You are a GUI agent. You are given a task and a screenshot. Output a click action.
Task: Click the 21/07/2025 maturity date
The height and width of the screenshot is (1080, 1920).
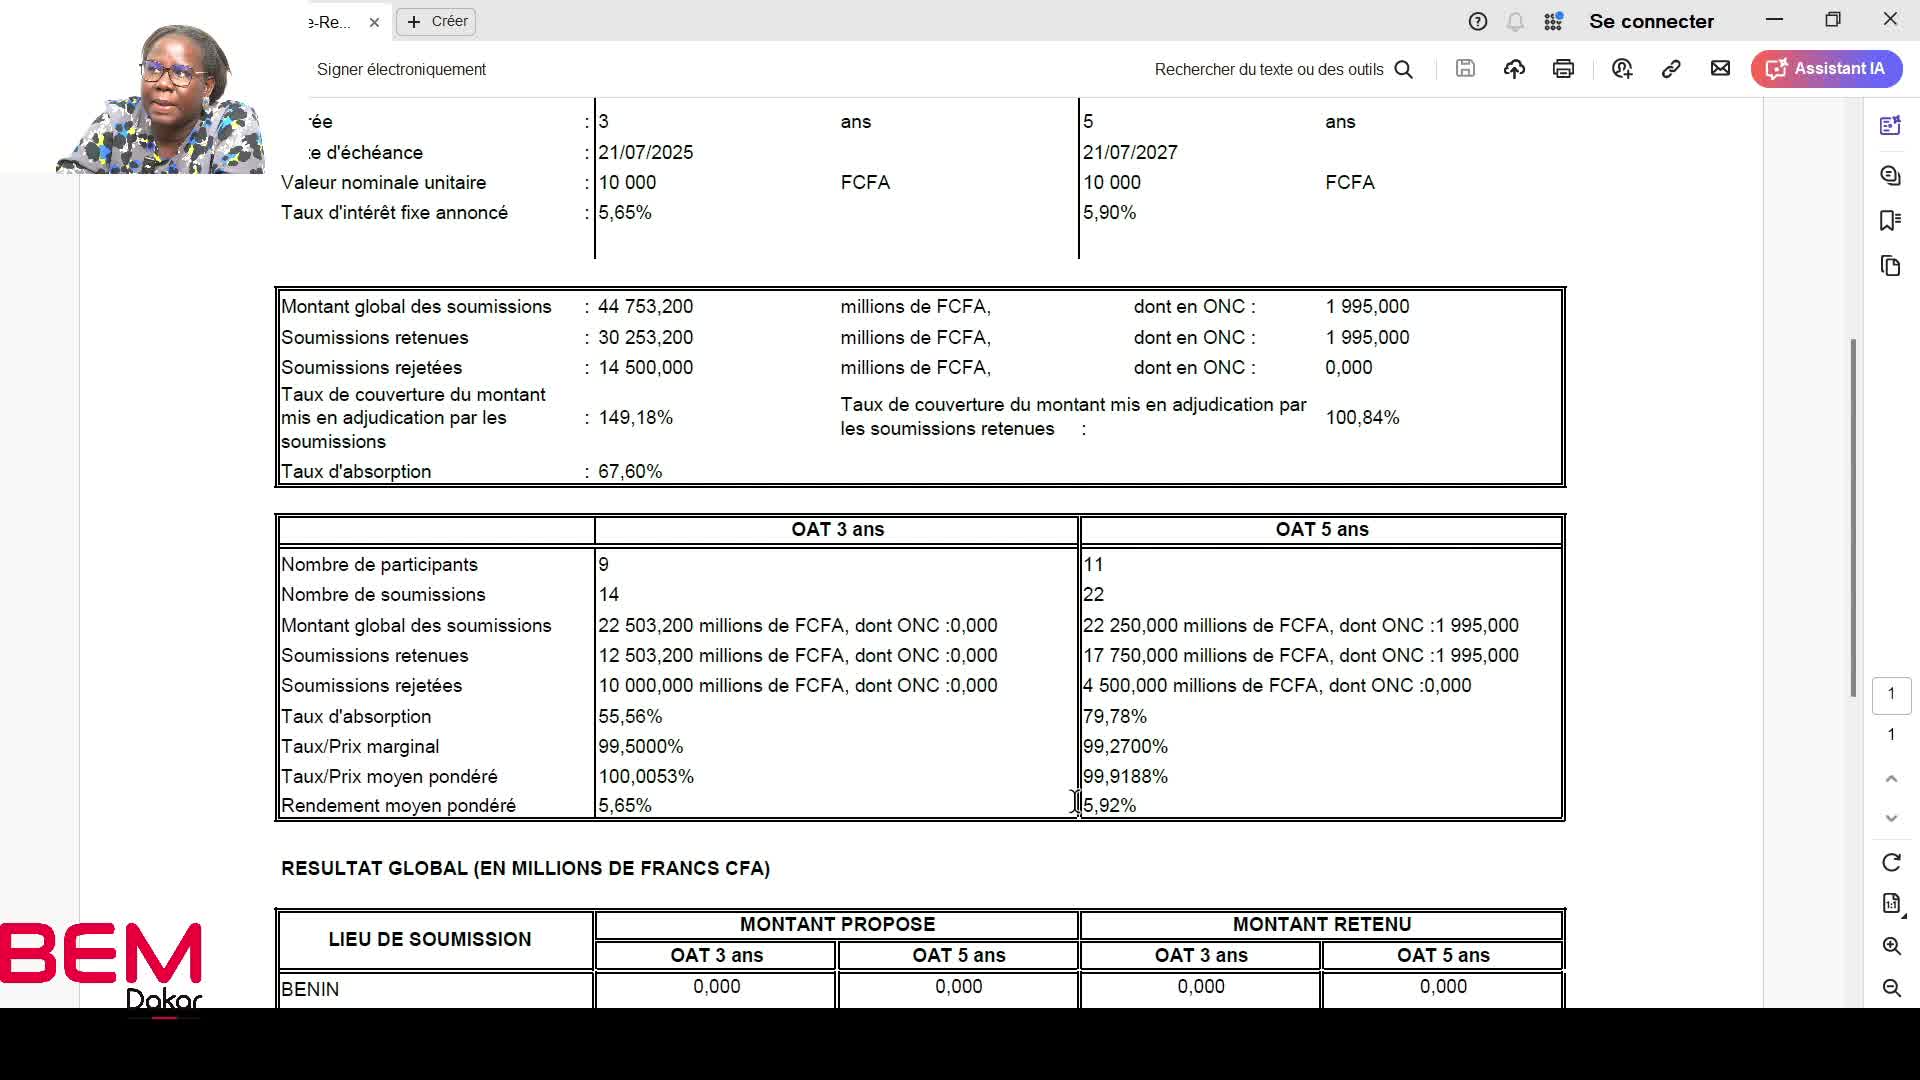click(645, 153)
